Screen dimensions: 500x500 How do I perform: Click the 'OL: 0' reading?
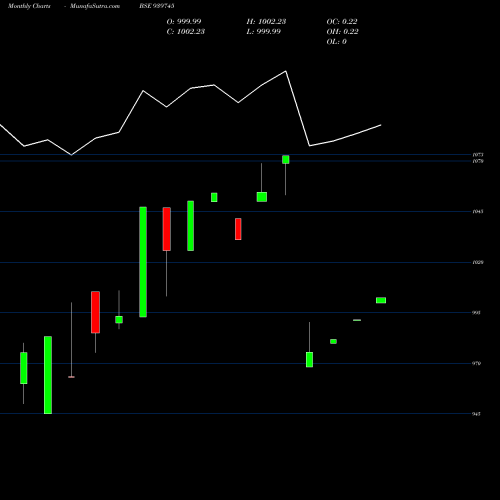tap(337, 41)
